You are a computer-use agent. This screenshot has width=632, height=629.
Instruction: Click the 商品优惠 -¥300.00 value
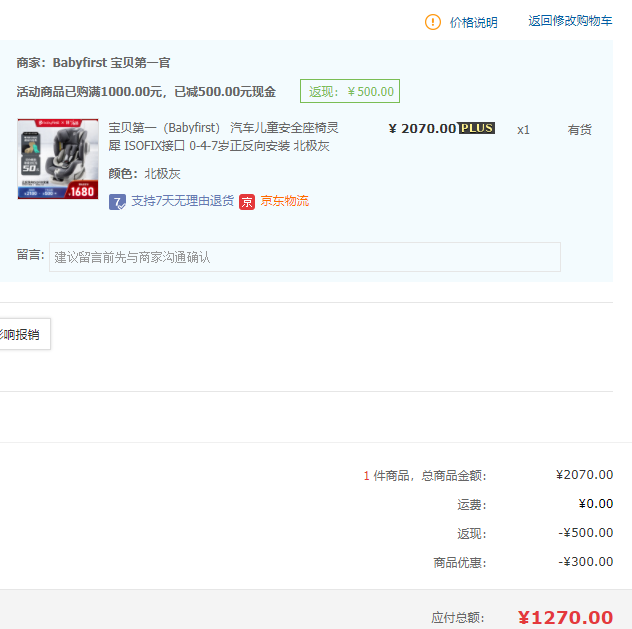pyautogui.click(x=586, y=562)
